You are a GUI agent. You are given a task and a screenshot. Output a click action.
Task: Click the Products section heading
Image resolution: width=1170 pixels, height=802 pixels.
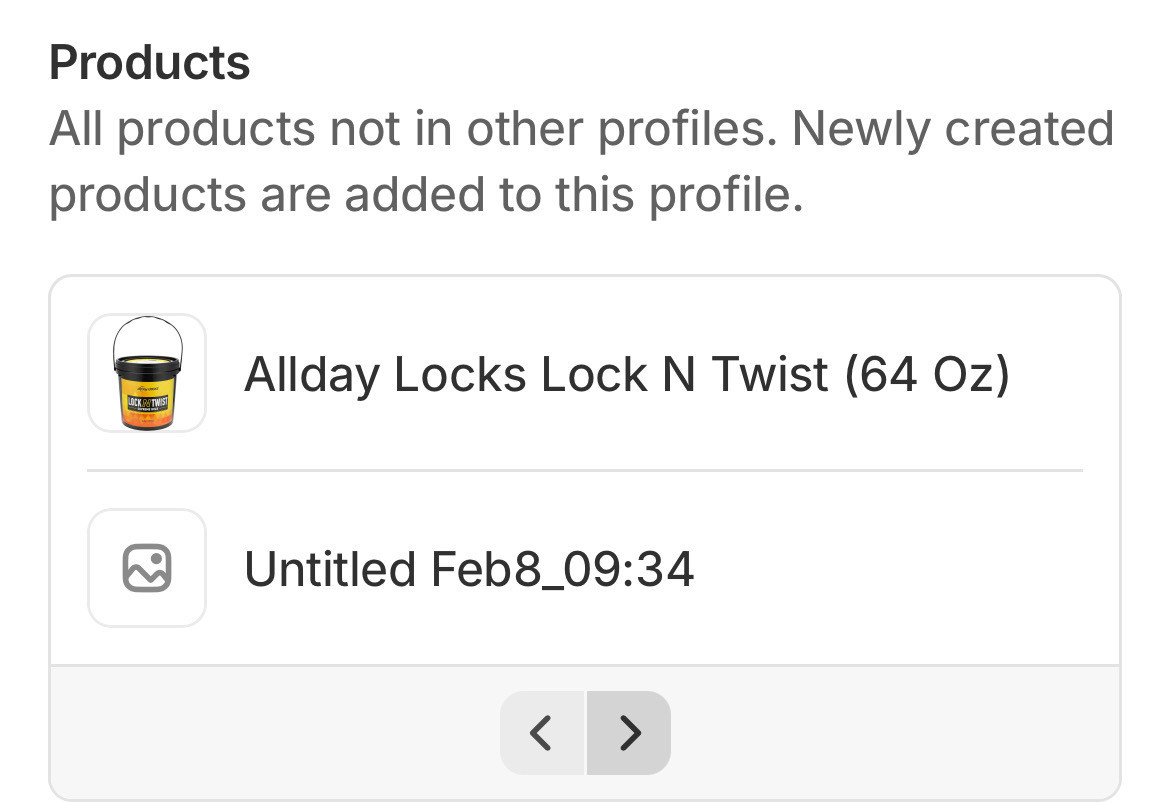coord(149,63)
